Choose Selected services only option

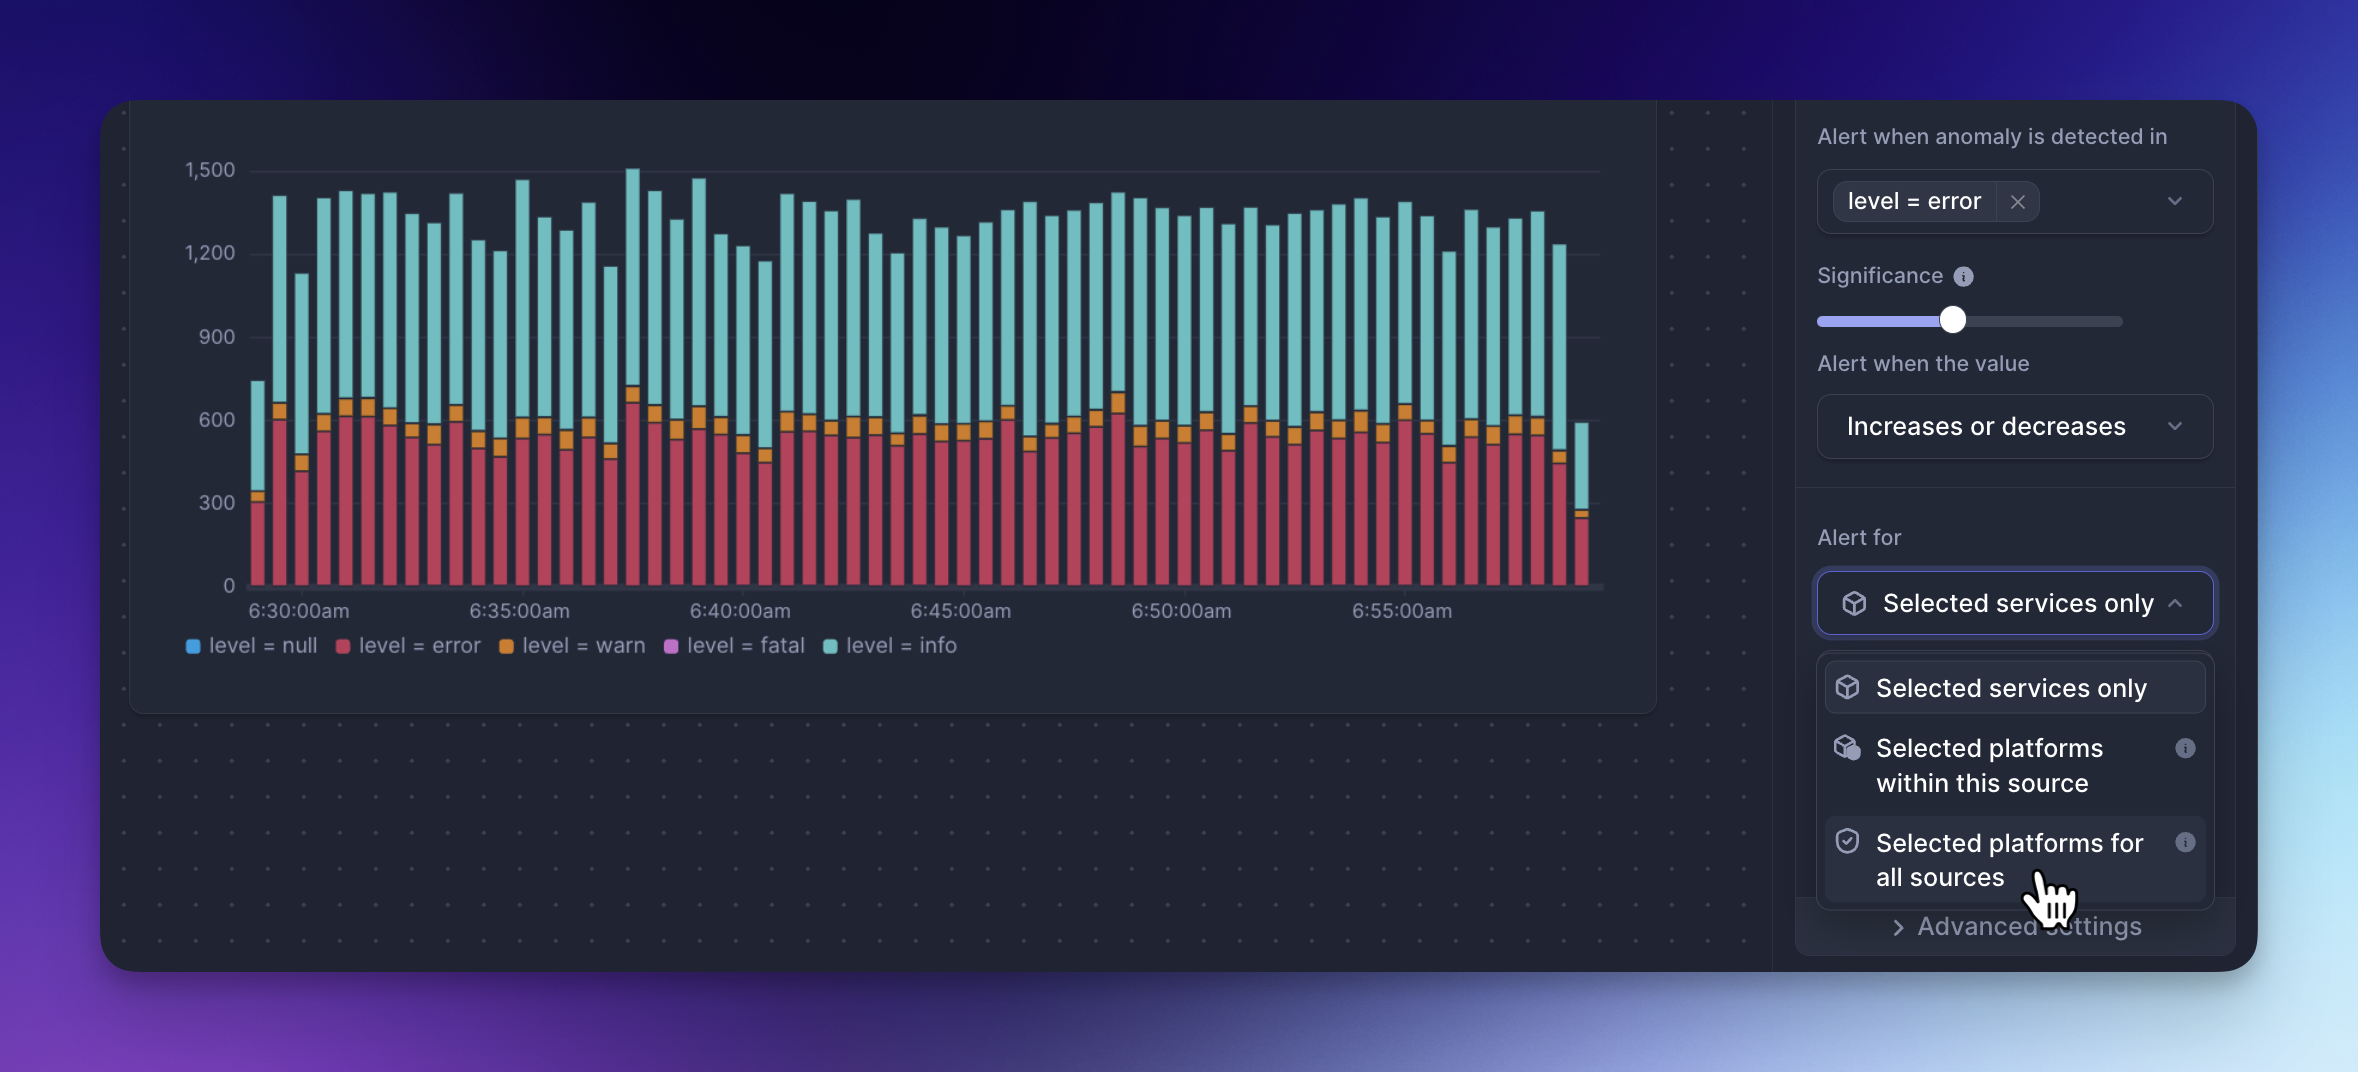click(2015, 688)
